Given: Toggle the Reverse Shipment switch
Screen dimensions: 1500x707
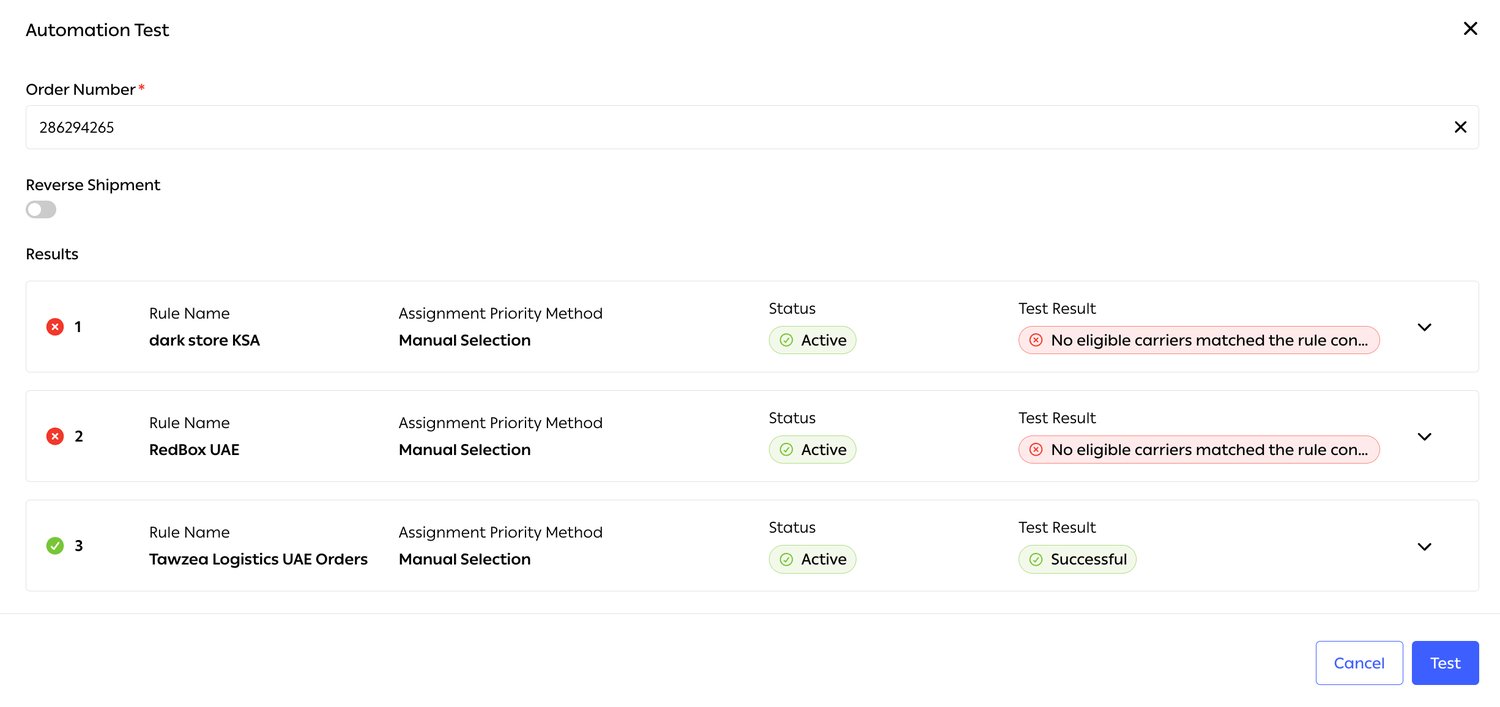Looking at the screenshot, I should (x=41, y=209).
